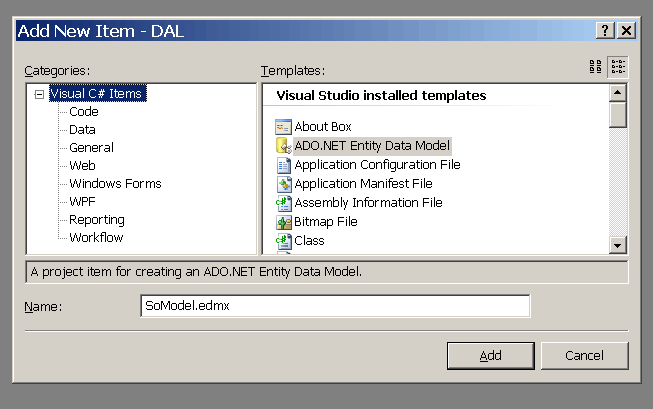Select Bitmap File template text
The image size is (653, 409).
pos(326,222)
